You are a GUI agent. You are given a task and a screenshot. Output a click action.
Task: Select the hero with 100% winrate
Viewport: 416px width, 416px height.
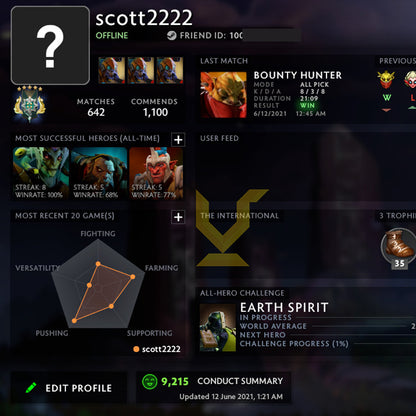pyautogui.click(x=41, y=173)
